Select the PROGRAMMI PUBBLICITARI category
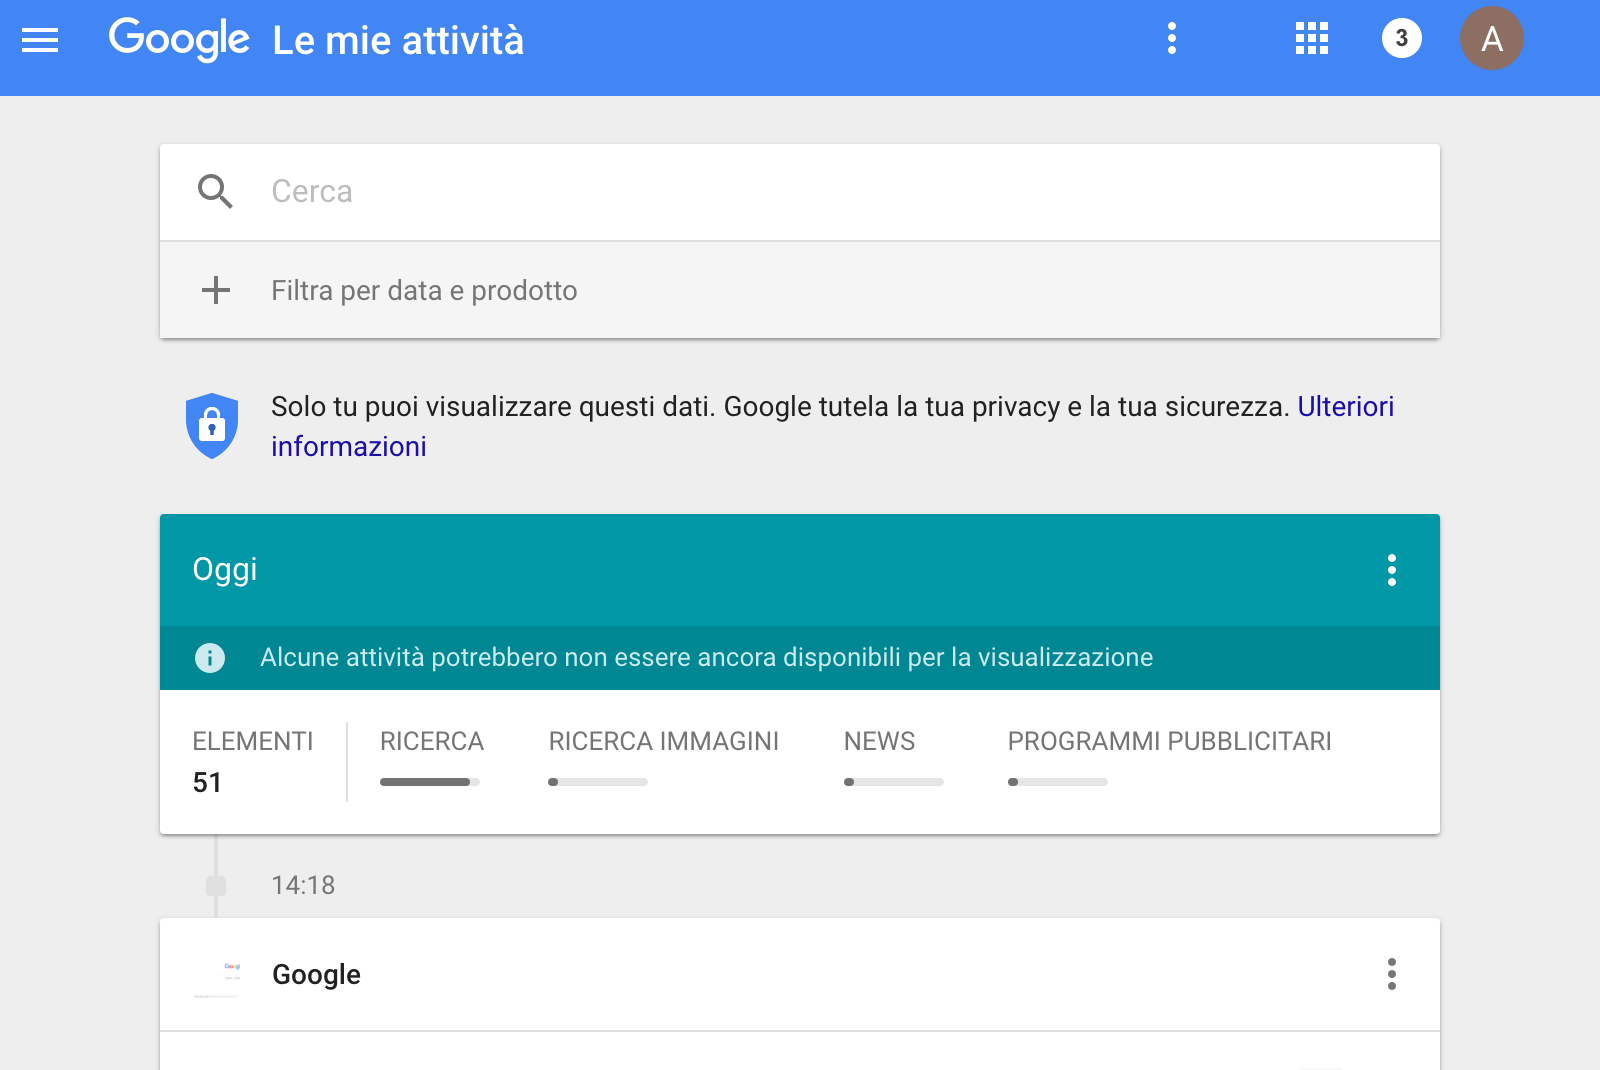This screenshot has width=1600, height=1070. pos(1169,741)
